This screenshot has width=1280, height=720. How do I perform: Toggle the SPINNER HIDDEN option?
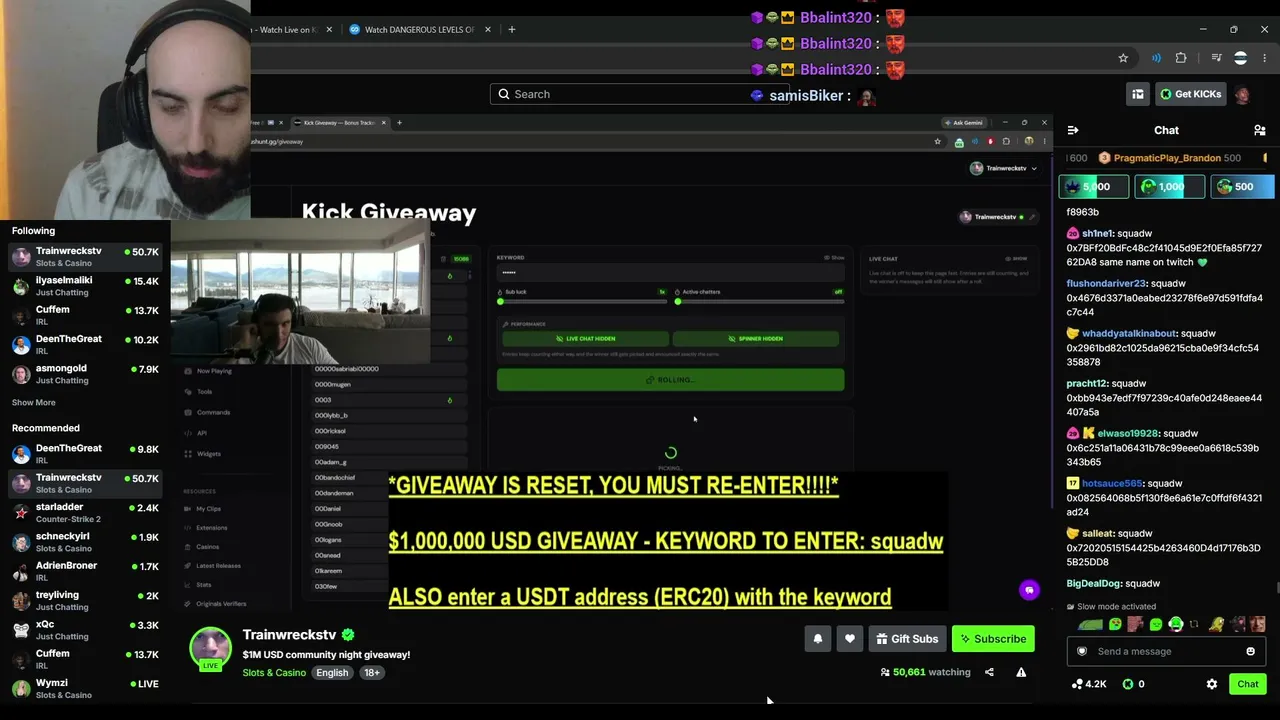click(x=755, y=339)
